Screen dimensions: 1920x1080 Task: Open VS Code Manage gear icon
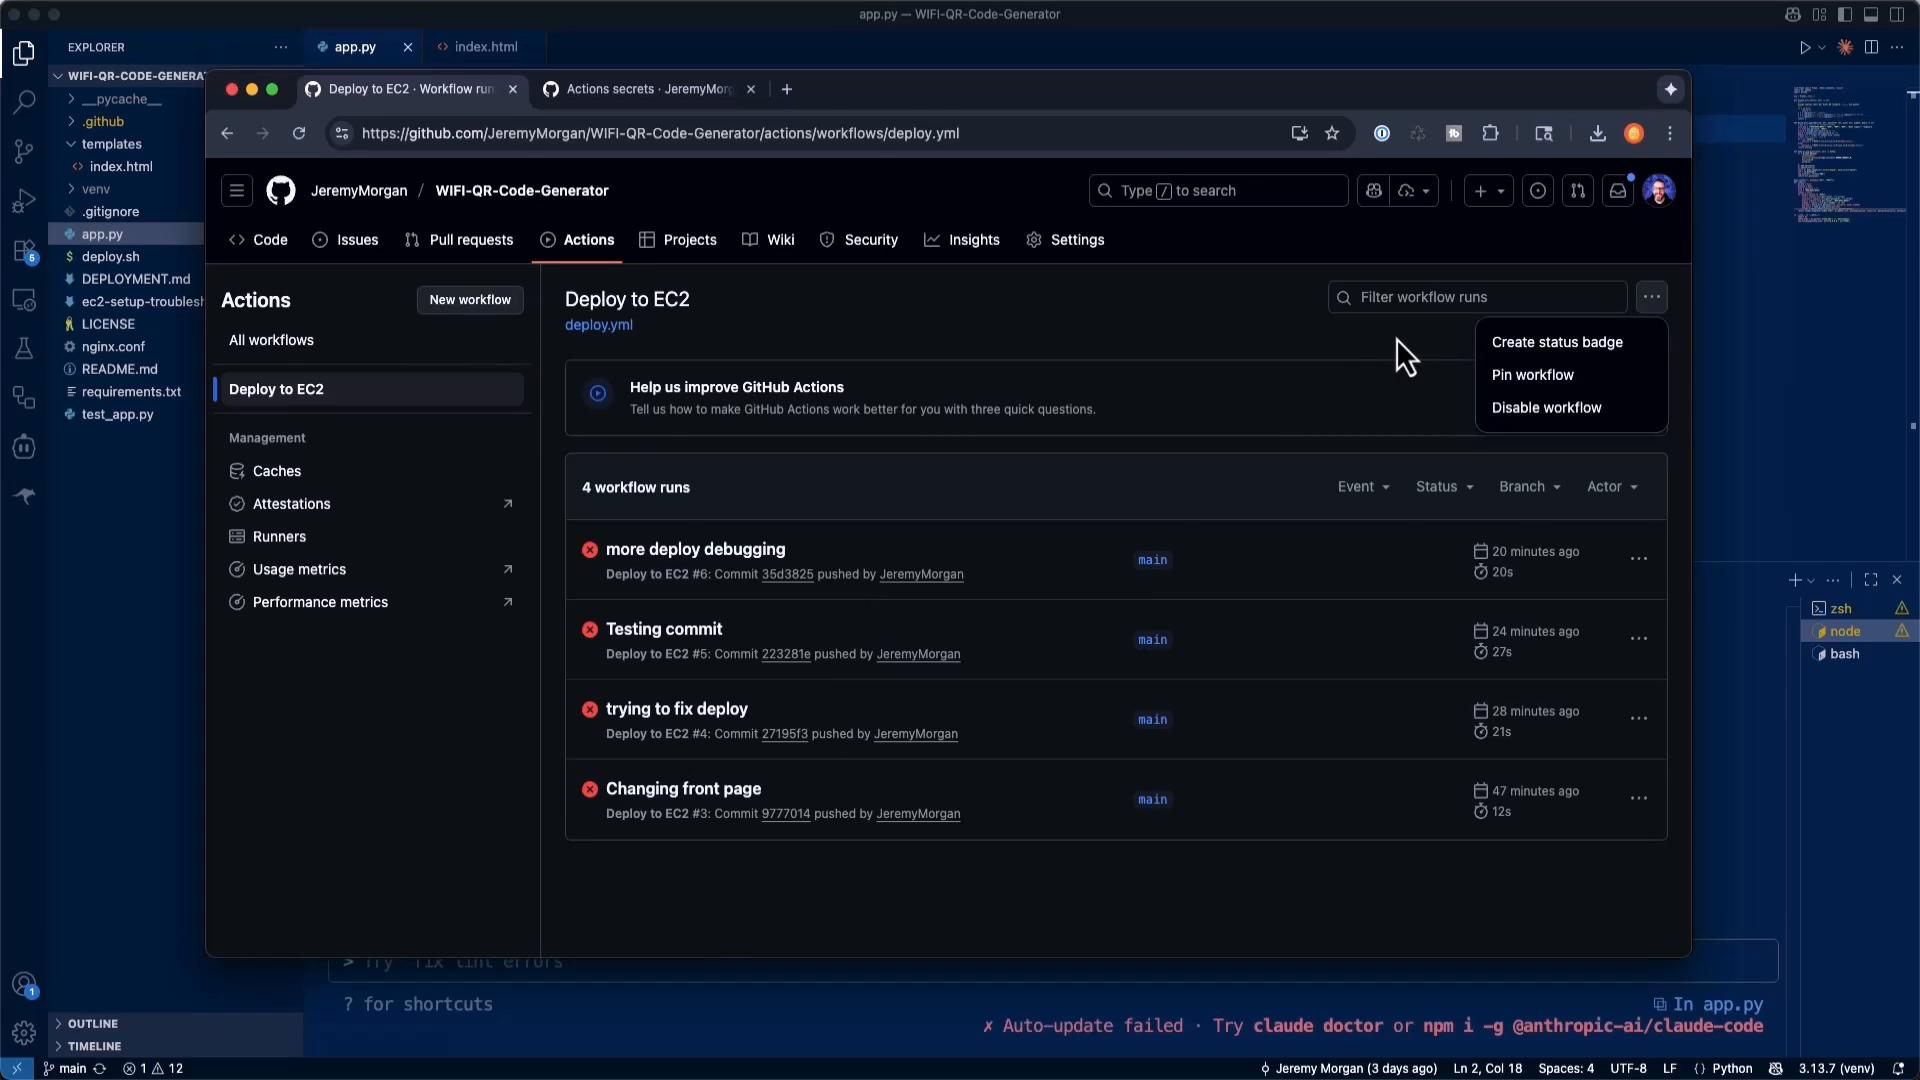(24, 1032)
